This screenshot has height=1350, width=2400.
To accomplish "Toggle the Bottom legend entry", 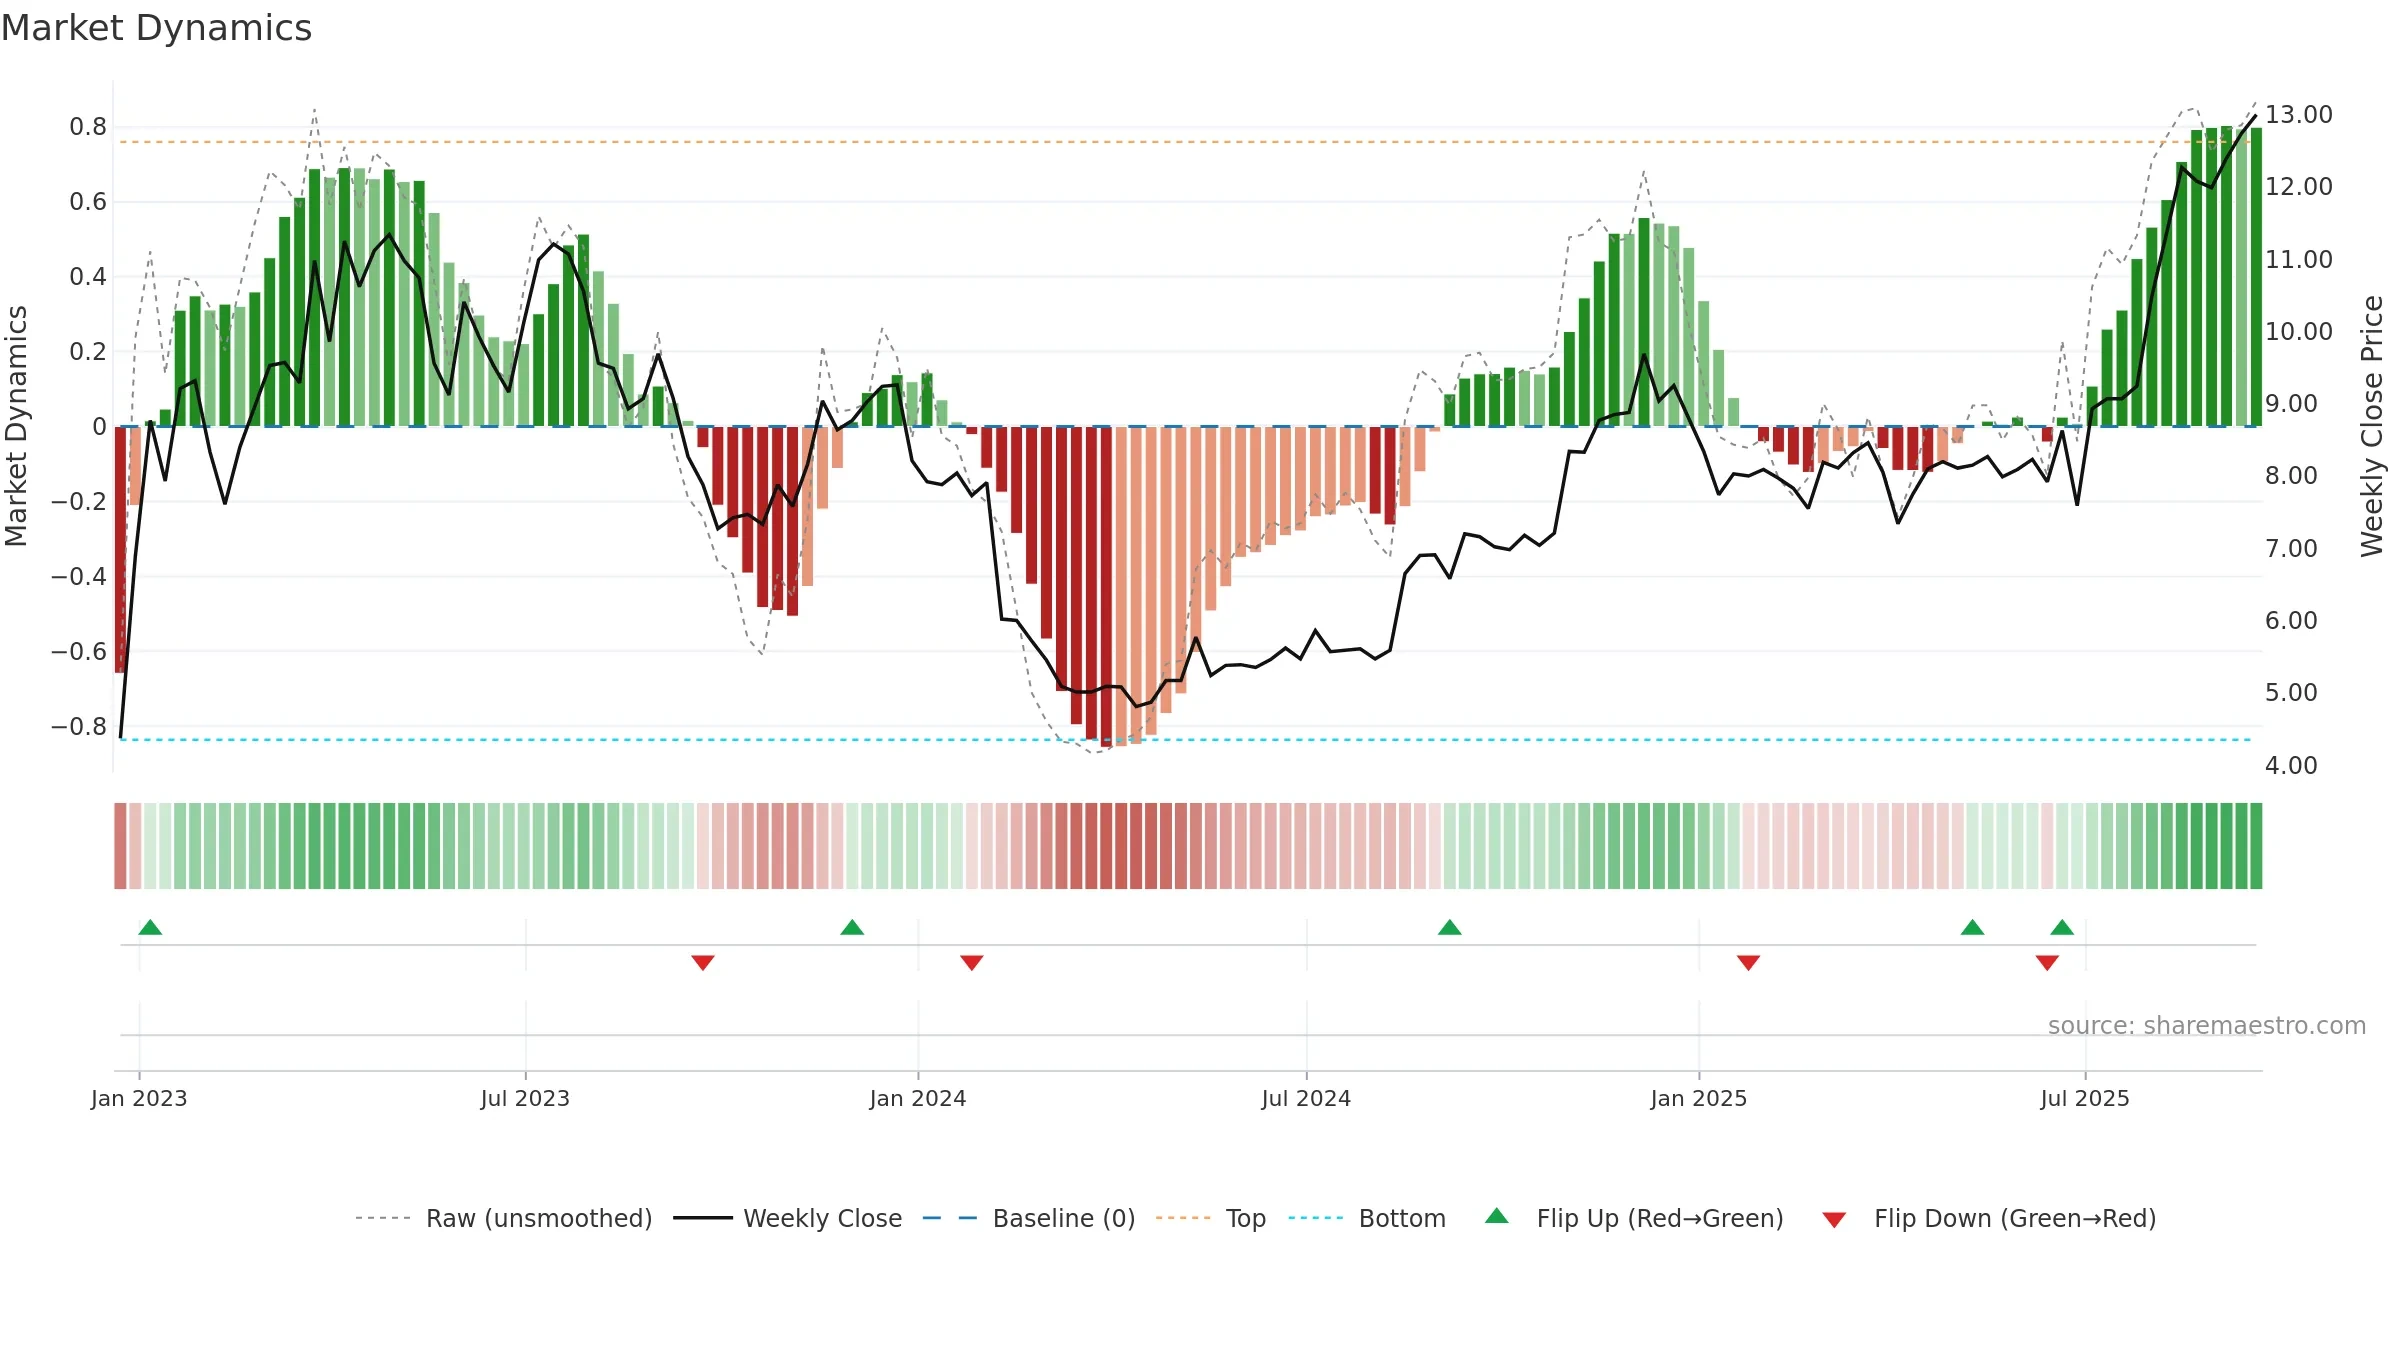I will [x=1367, y=1218].
